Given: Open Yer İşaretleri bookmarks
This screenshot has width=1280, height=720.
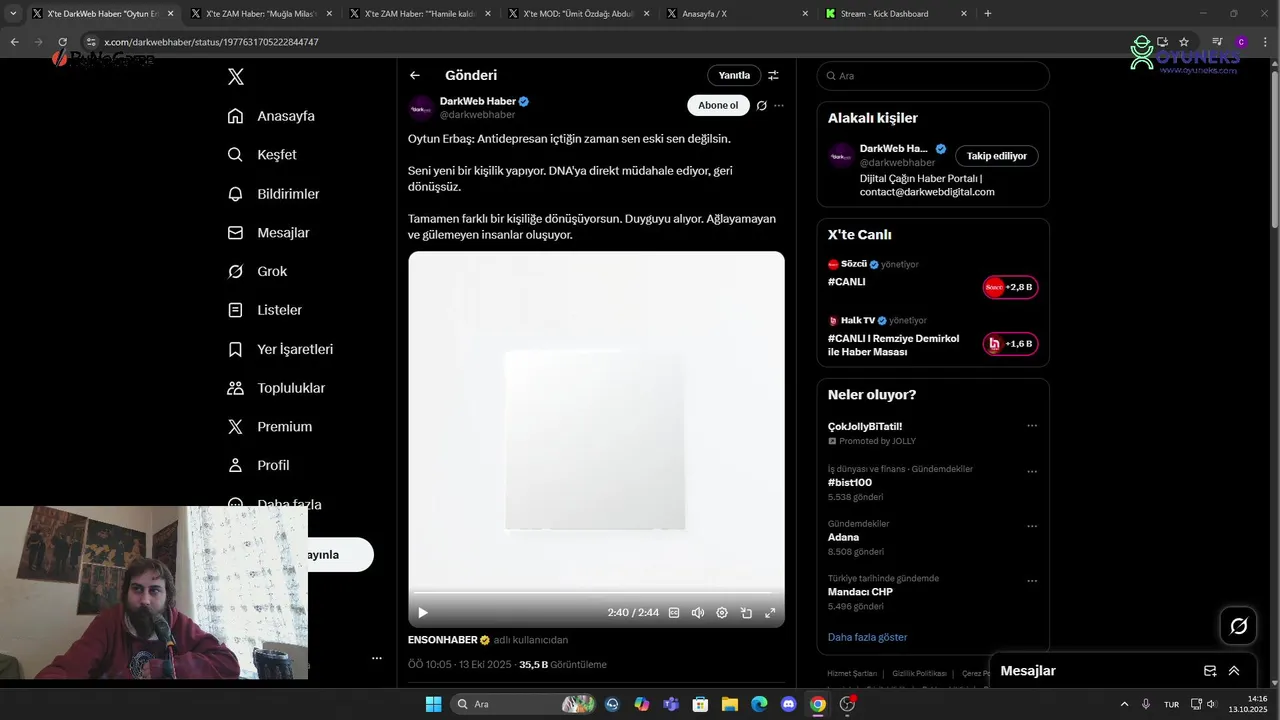Looking at the screenshot, I should (x=280, y=349).
